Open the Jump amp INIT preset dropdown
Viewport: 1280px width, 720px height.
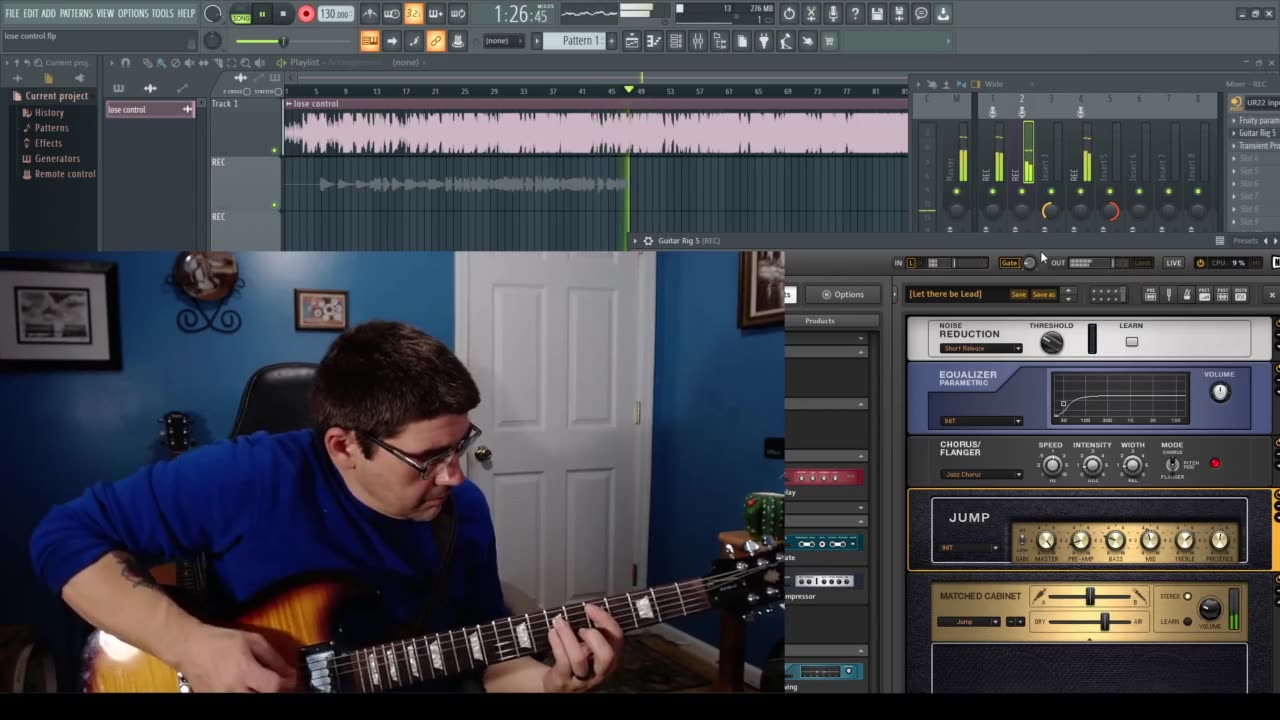[969, 548]
